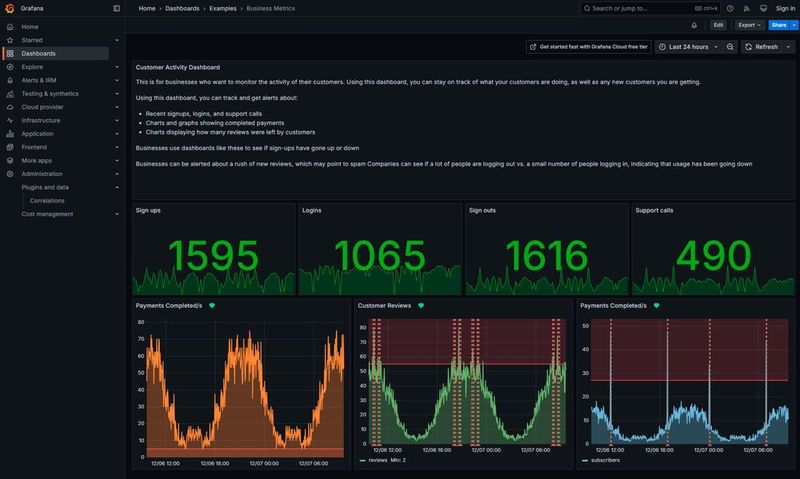The height and width of the screenshot is (479, 800).
Task: Click the Frontend icon in sidebar
Action: pyautogui.click(x=10, y=147)
